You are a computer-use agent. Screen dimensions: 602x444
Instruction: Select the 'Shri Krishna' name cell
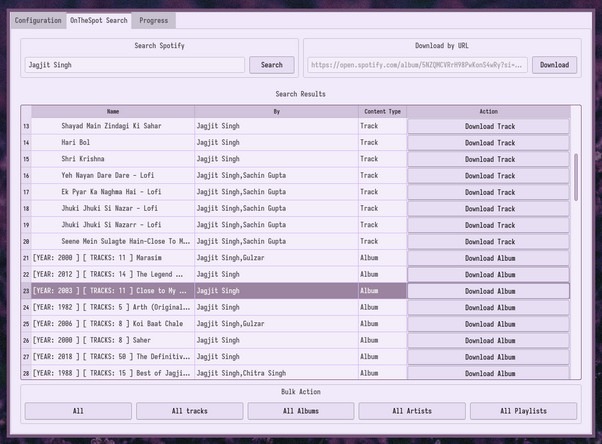113,159
